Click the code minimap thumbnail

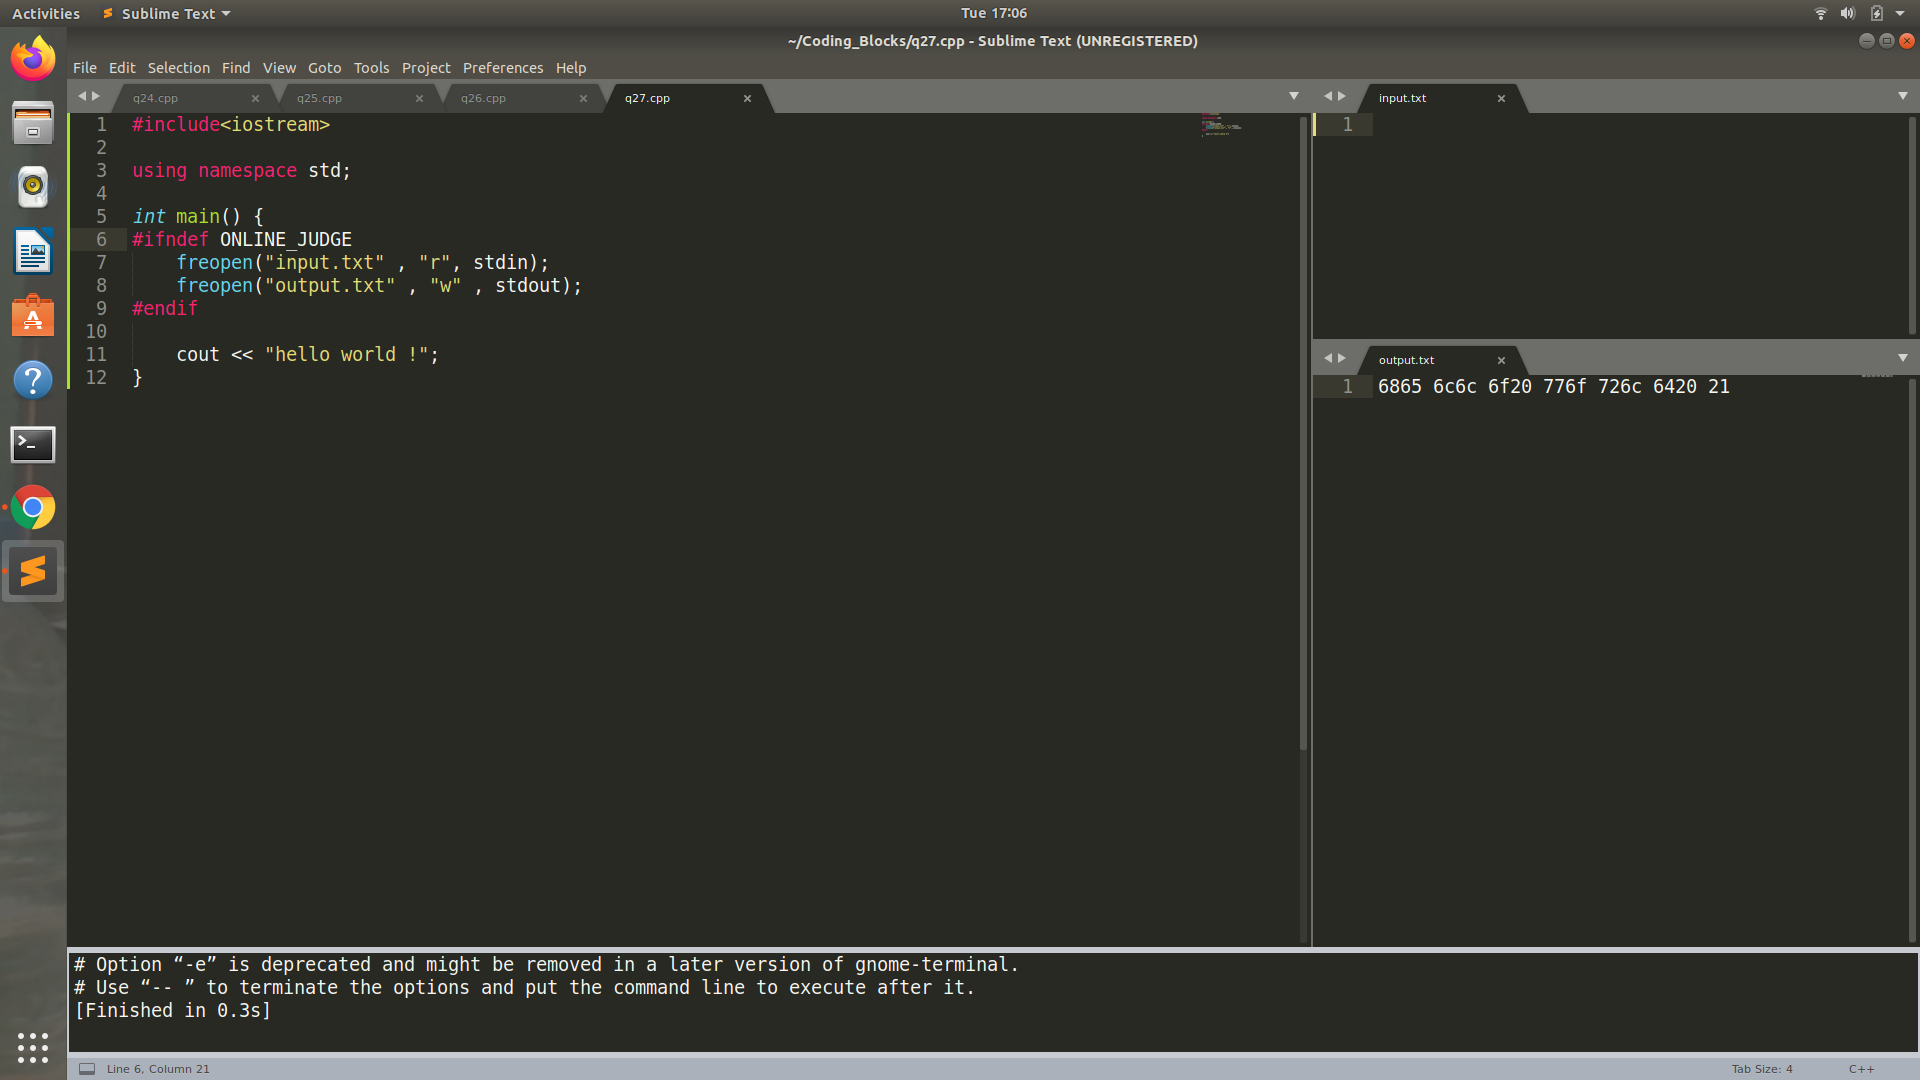pyautogui.click(x=1222, y=125)
